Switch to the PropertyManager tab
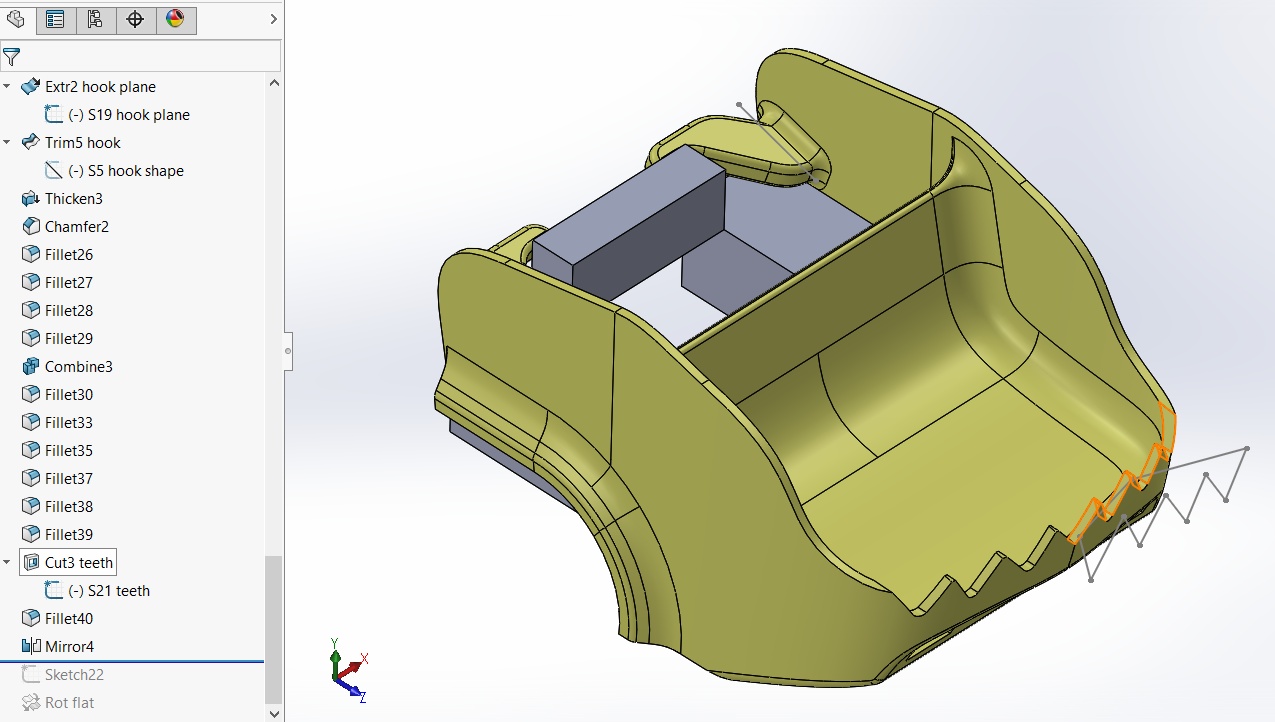The height and width of the screenshot is (722, 1275). point(56,19)
